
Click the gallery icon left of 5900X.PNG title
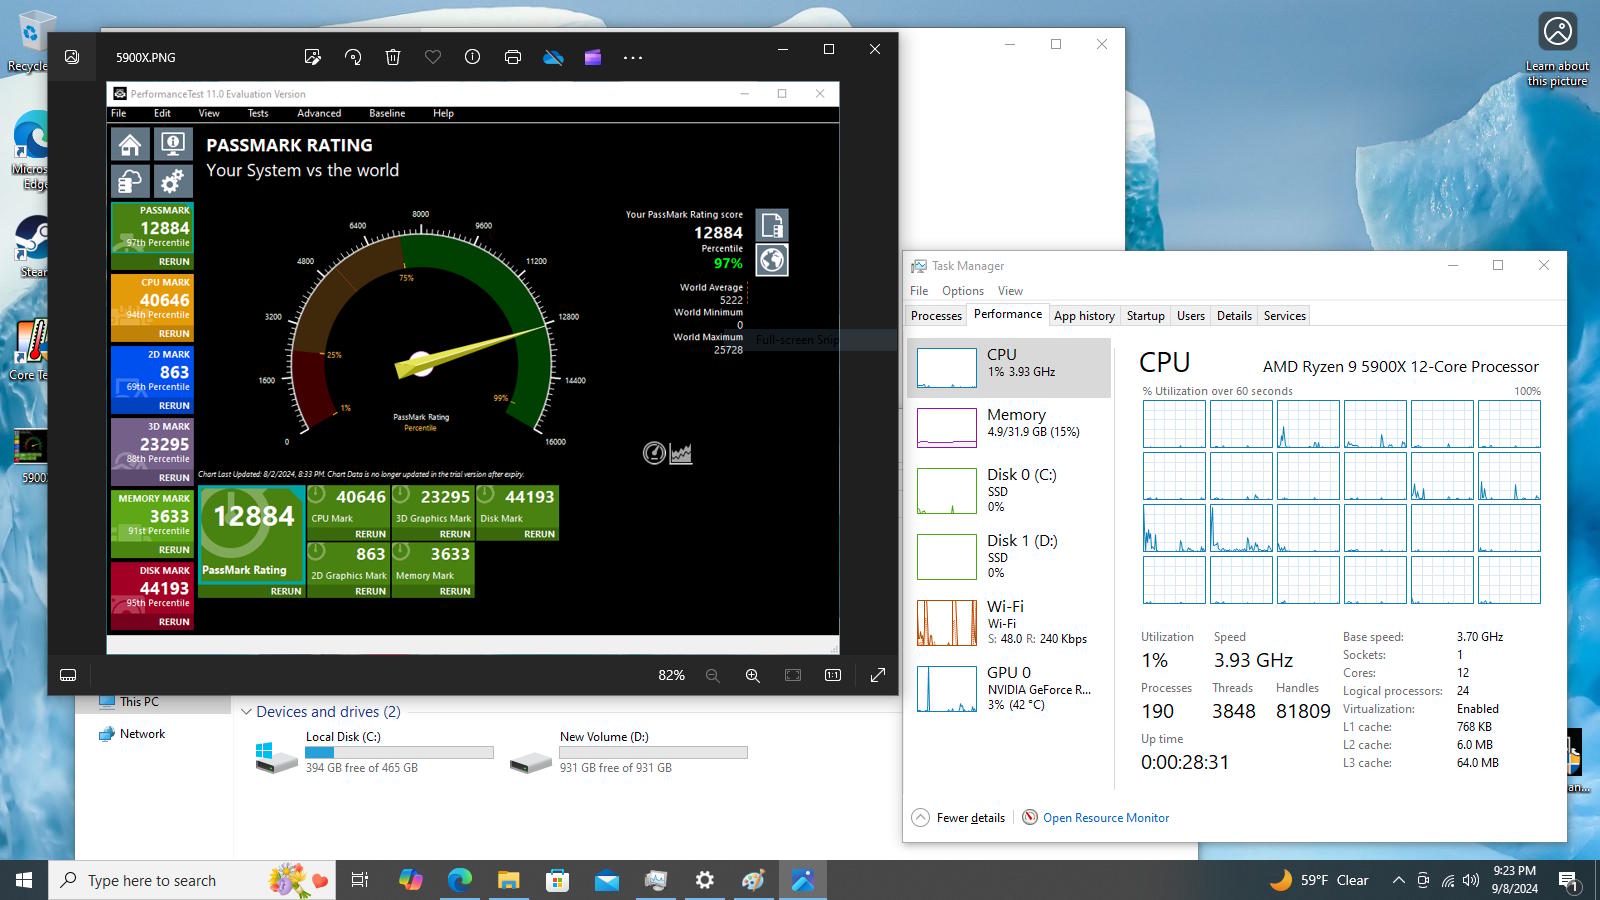coord(72,57)
